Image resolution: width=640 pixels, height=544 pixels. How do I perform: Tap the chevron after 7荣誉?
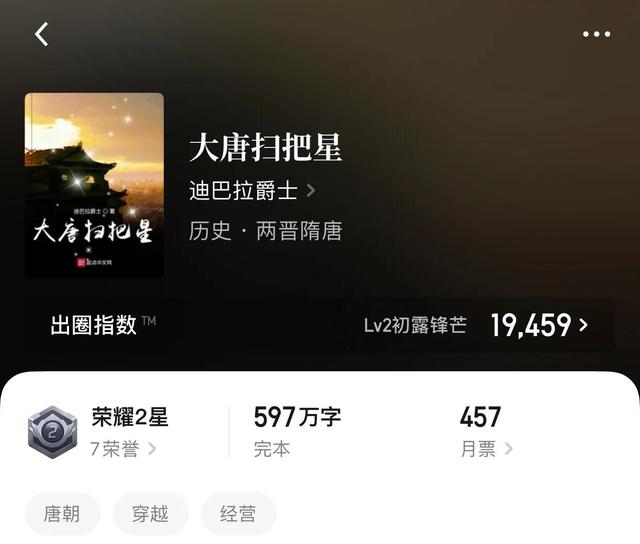click(x=152, y=449)
